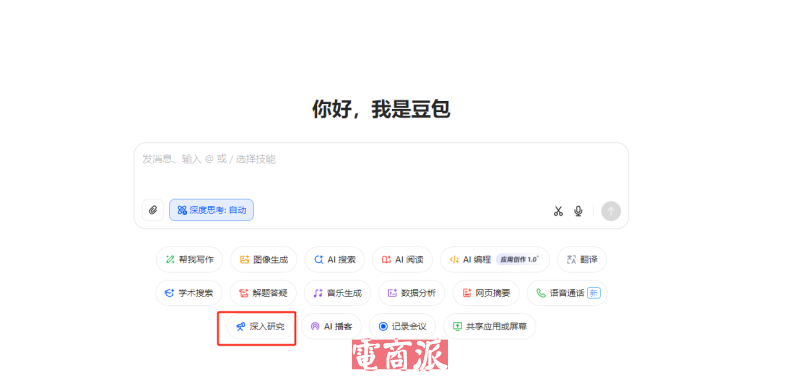Viewport: 800px width, 392px height.
Task: Select the AI 阅读 skill
Action: pyautogui.click(x=402, y=259)
